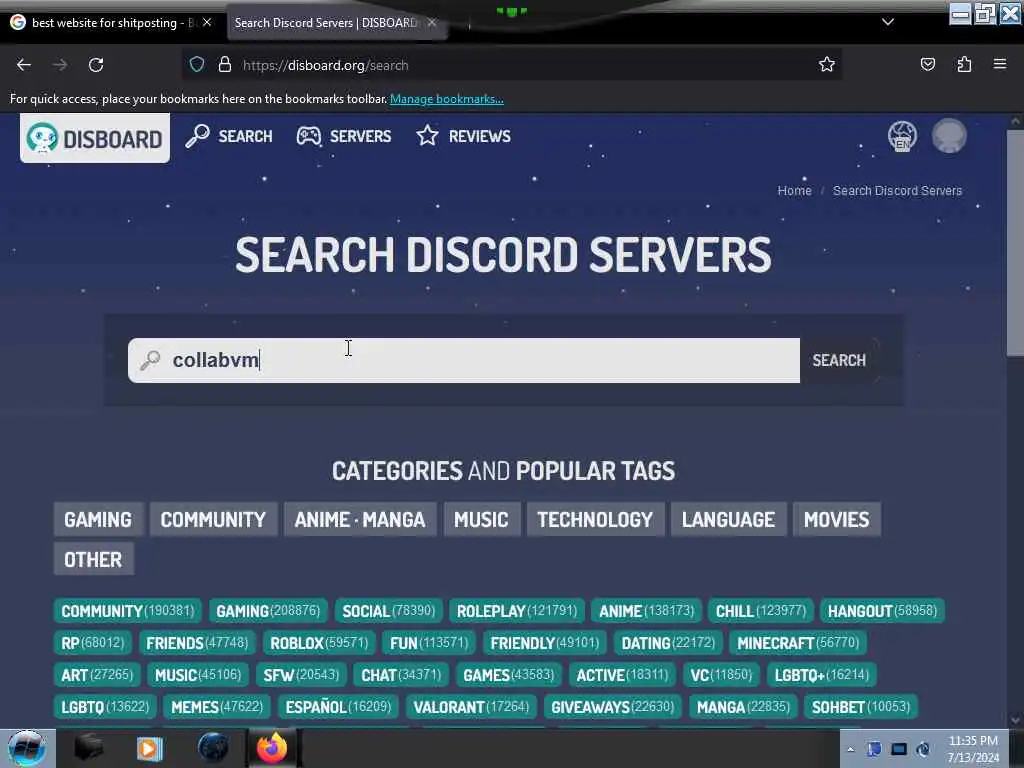Click the MINECRAFT tag
The image size is (1024, 768).
798,643
